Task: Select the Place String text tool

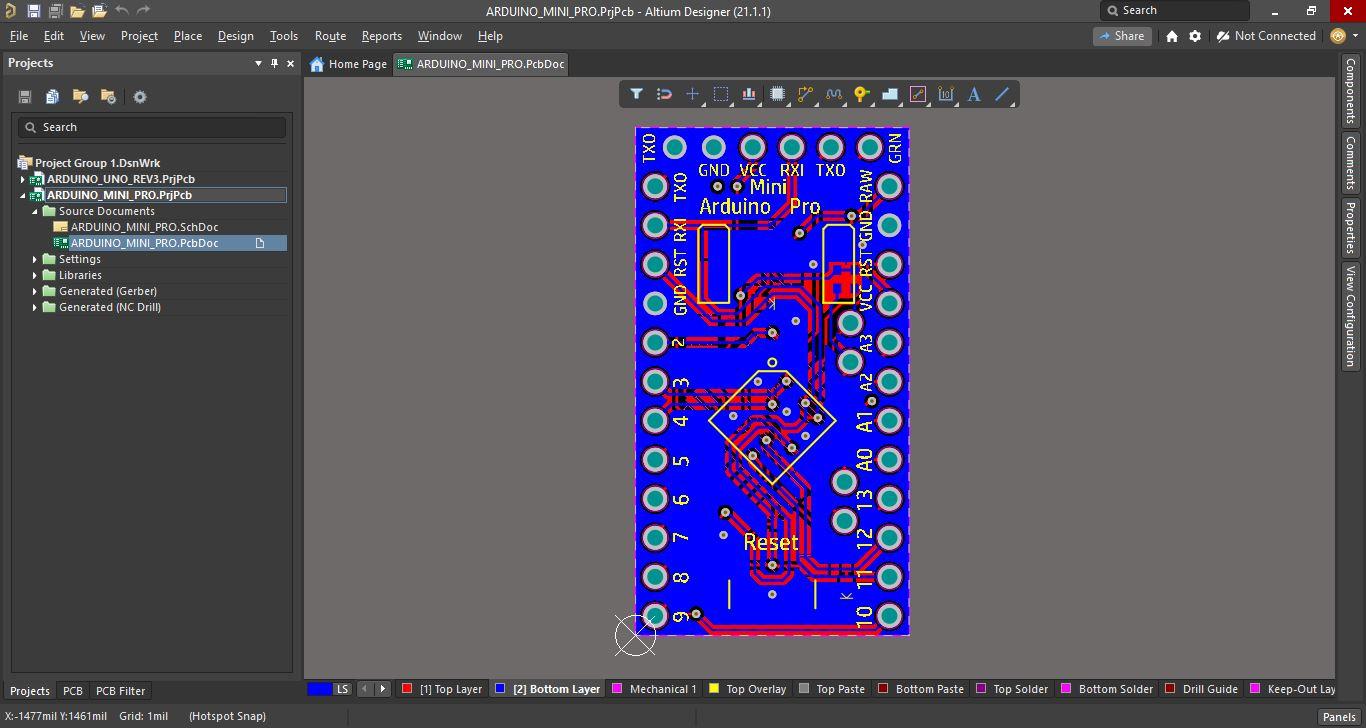Action: click(x=974, y=94)
